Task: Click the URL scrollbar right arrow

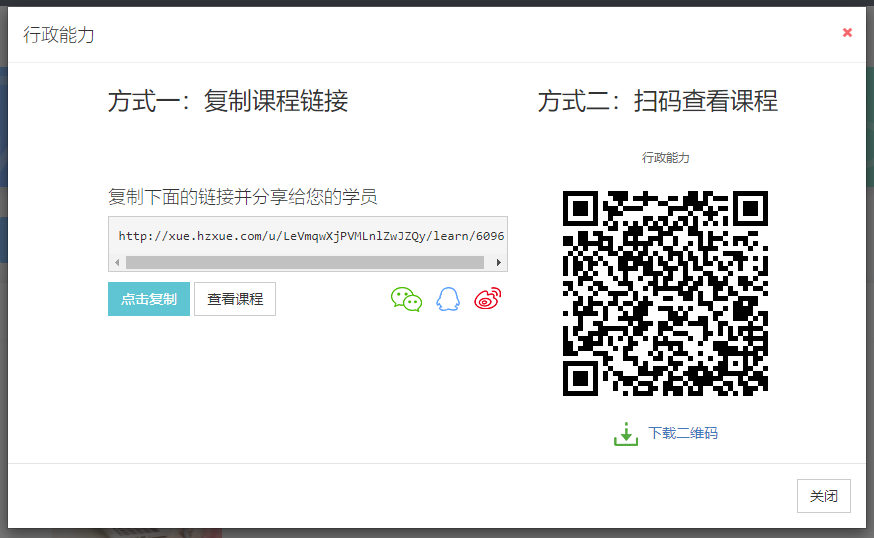Action: coord(499,263)
